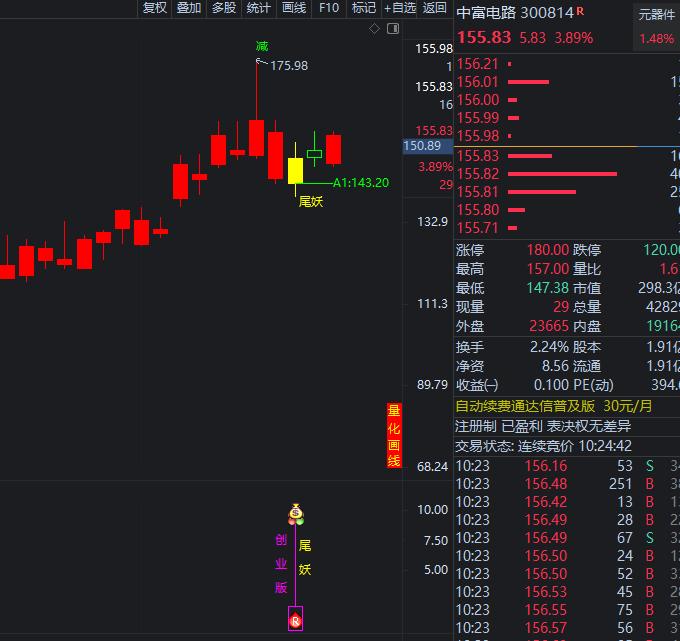
Task: Click the 交易状态: 连续竞价 line
Action: (x=543, y=446)
